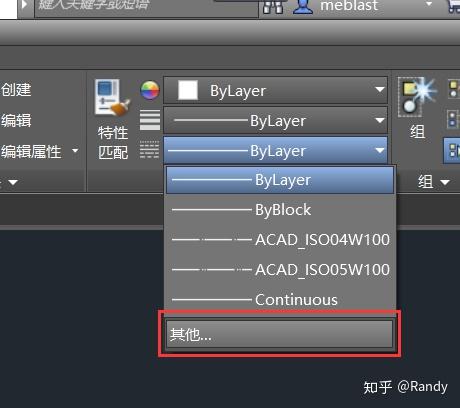This screenshot has height=408, width=460.
Task: Click the ungroup icon at ribbon right edge
Action: pyautogui.click(x=454, y=89)
